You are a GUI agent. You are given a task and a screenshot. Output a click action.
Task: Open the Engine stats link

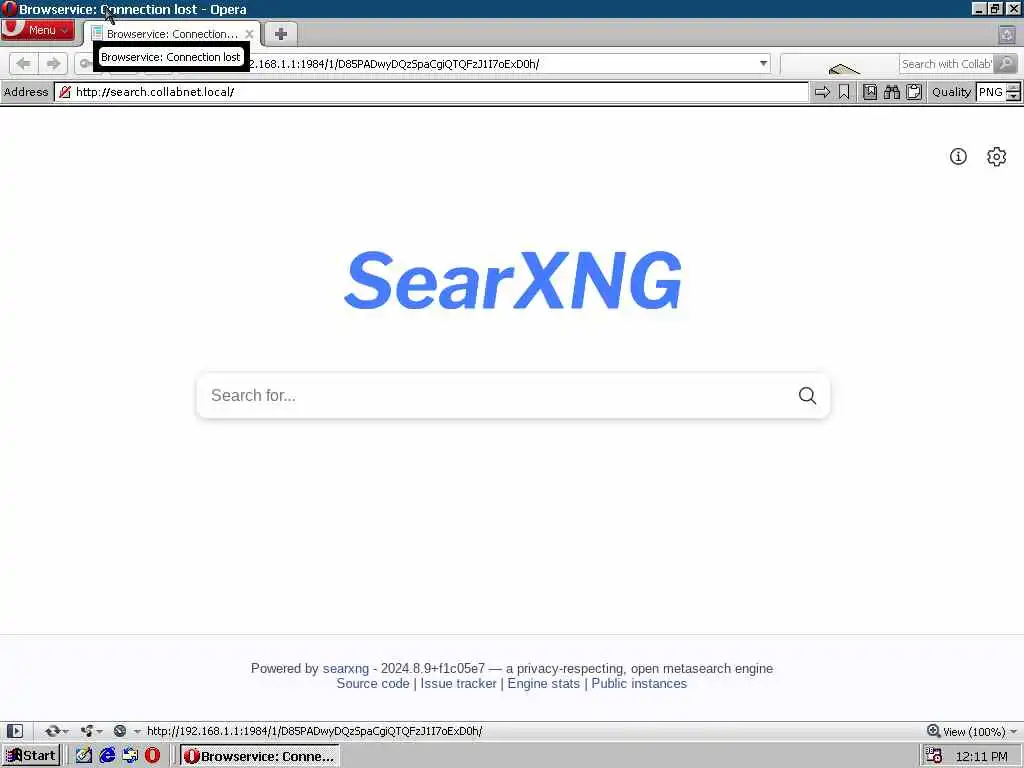pyautogui.click(x=543, y=684)
